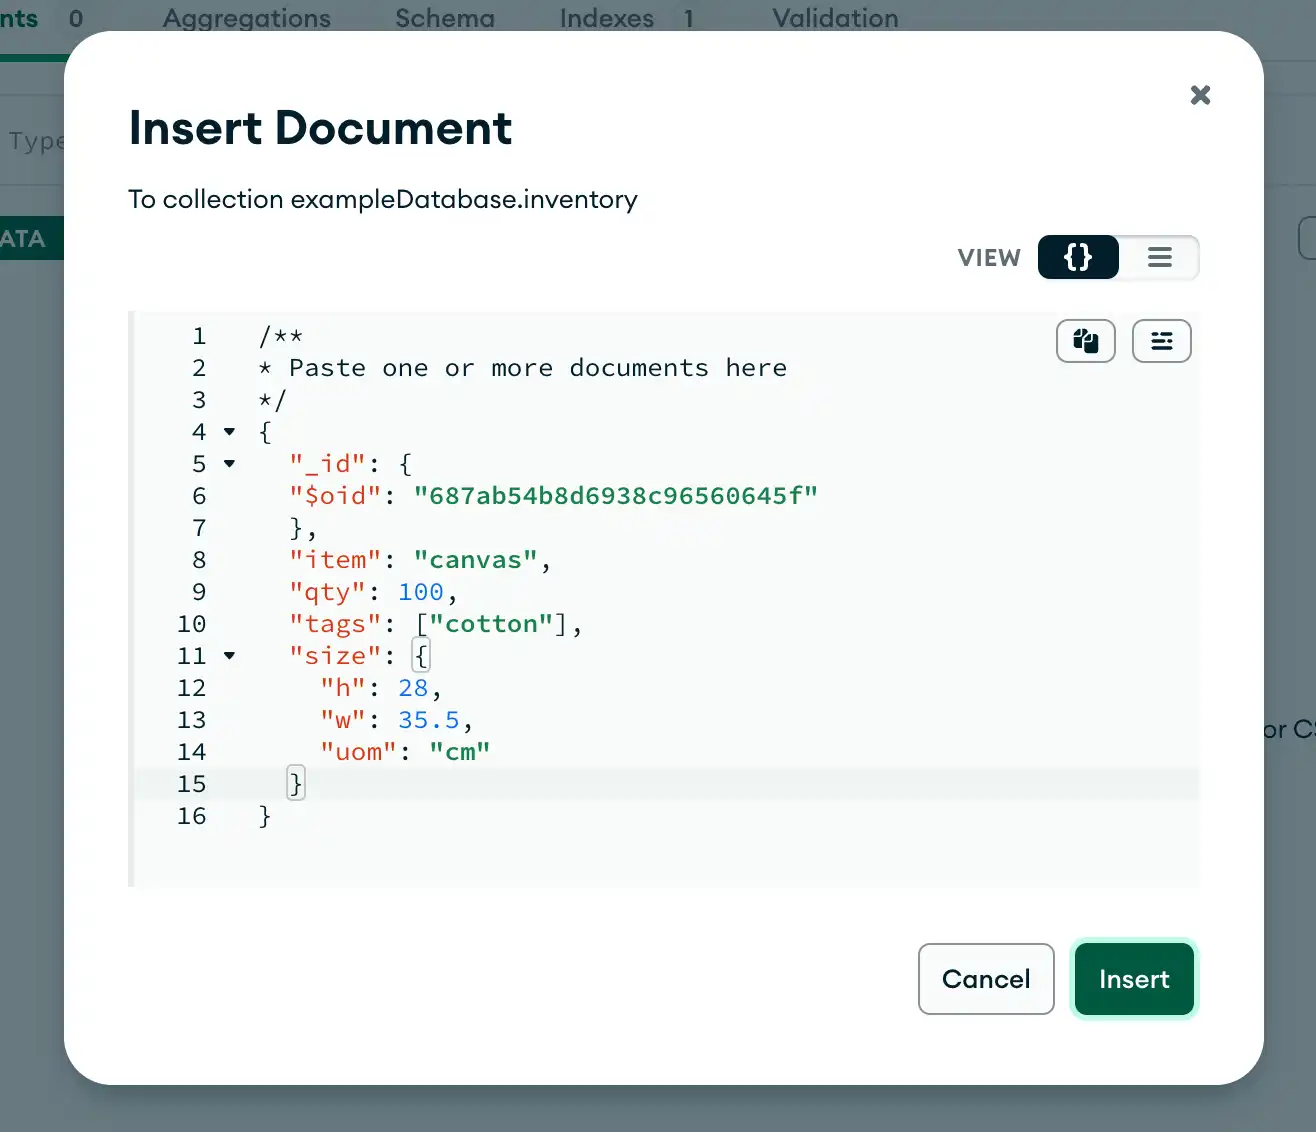Click the "cm" uom value
The image size is (1316, 1132).
coord(459,752)
